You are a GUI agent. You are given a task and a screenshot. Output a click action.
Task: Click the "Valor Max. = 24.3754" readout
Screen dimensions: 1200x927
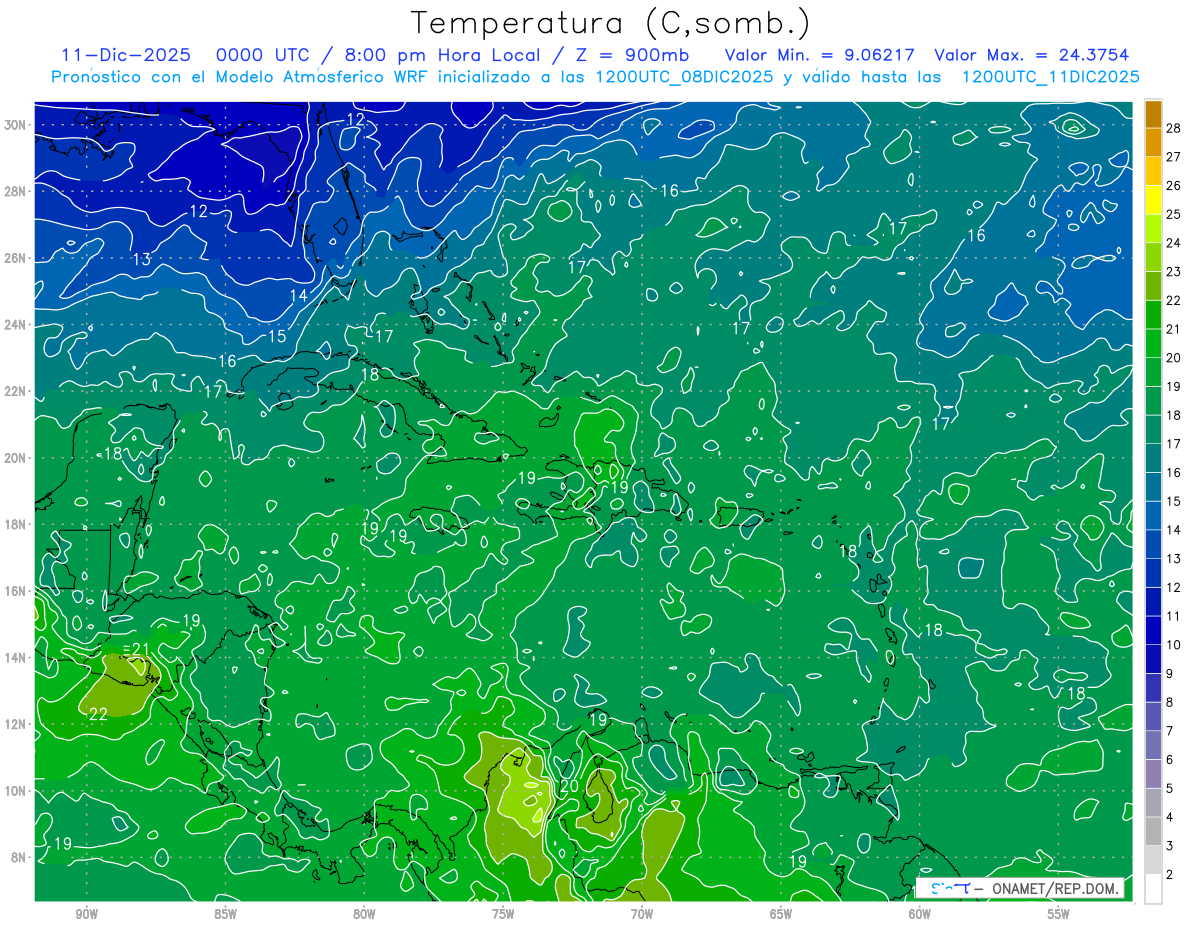tap(1032, 55)
